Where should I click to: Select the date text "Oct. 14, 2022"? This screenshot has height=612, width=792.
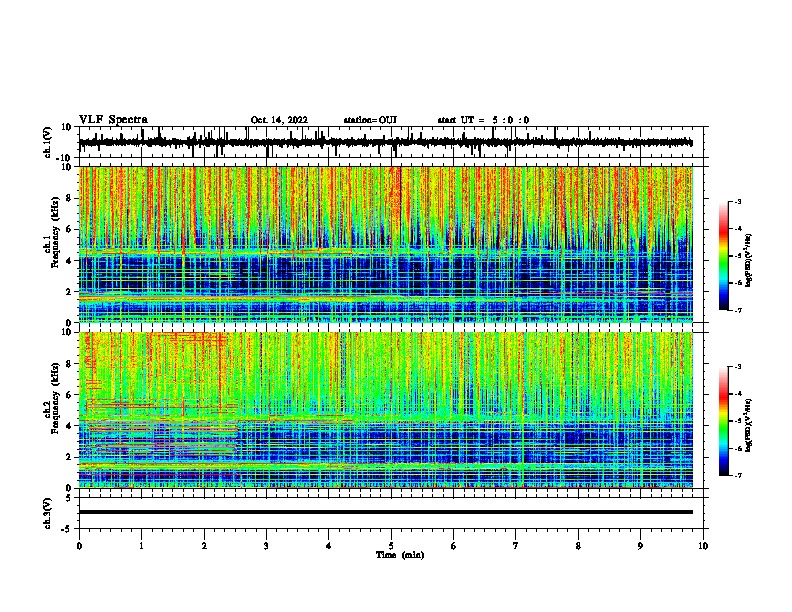(279, 120)
